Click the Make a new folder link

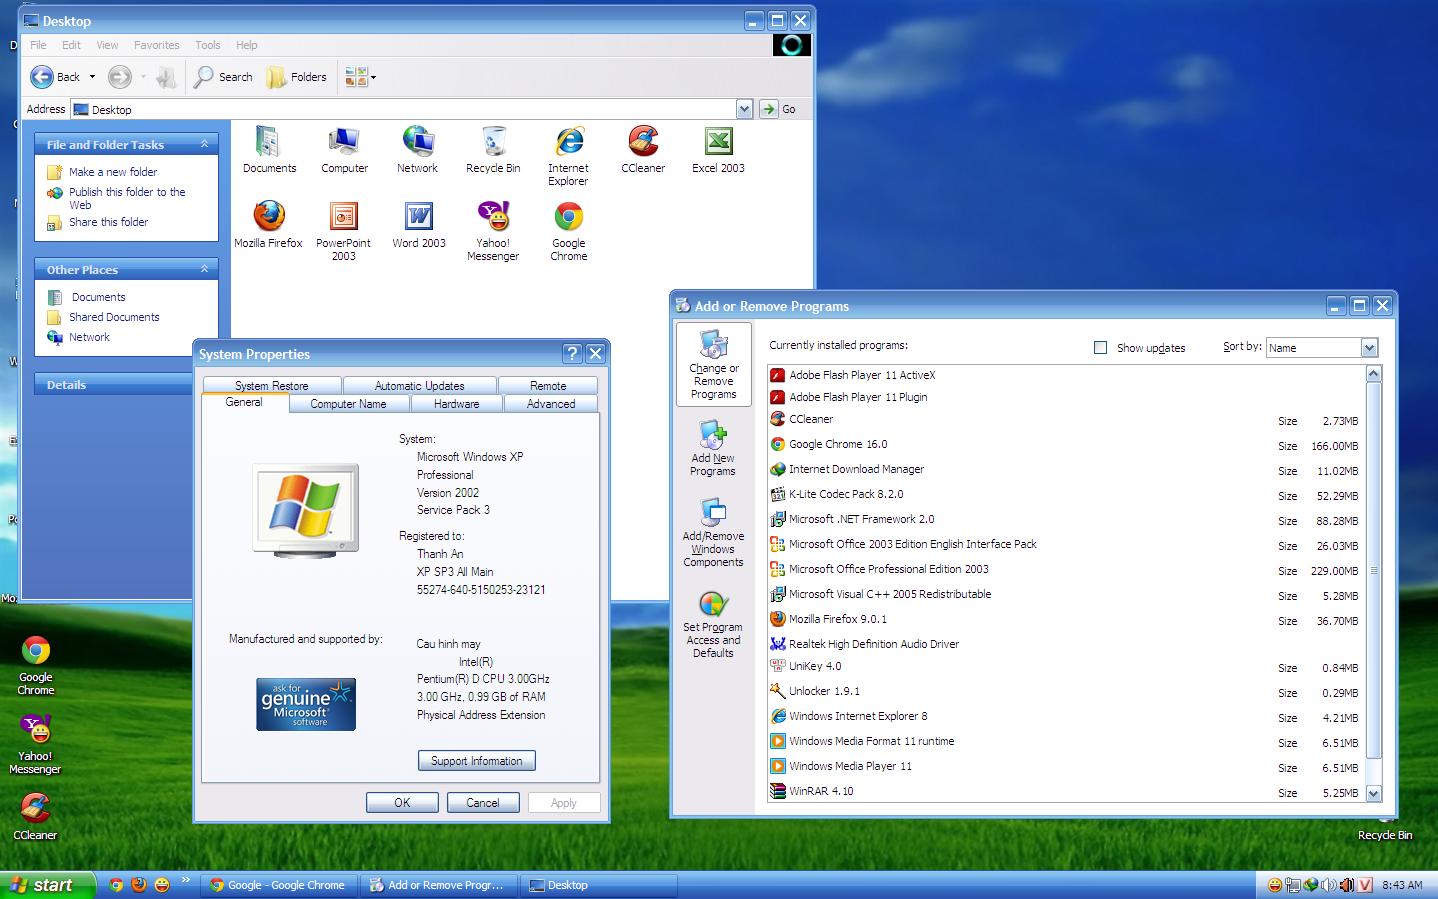112,172
